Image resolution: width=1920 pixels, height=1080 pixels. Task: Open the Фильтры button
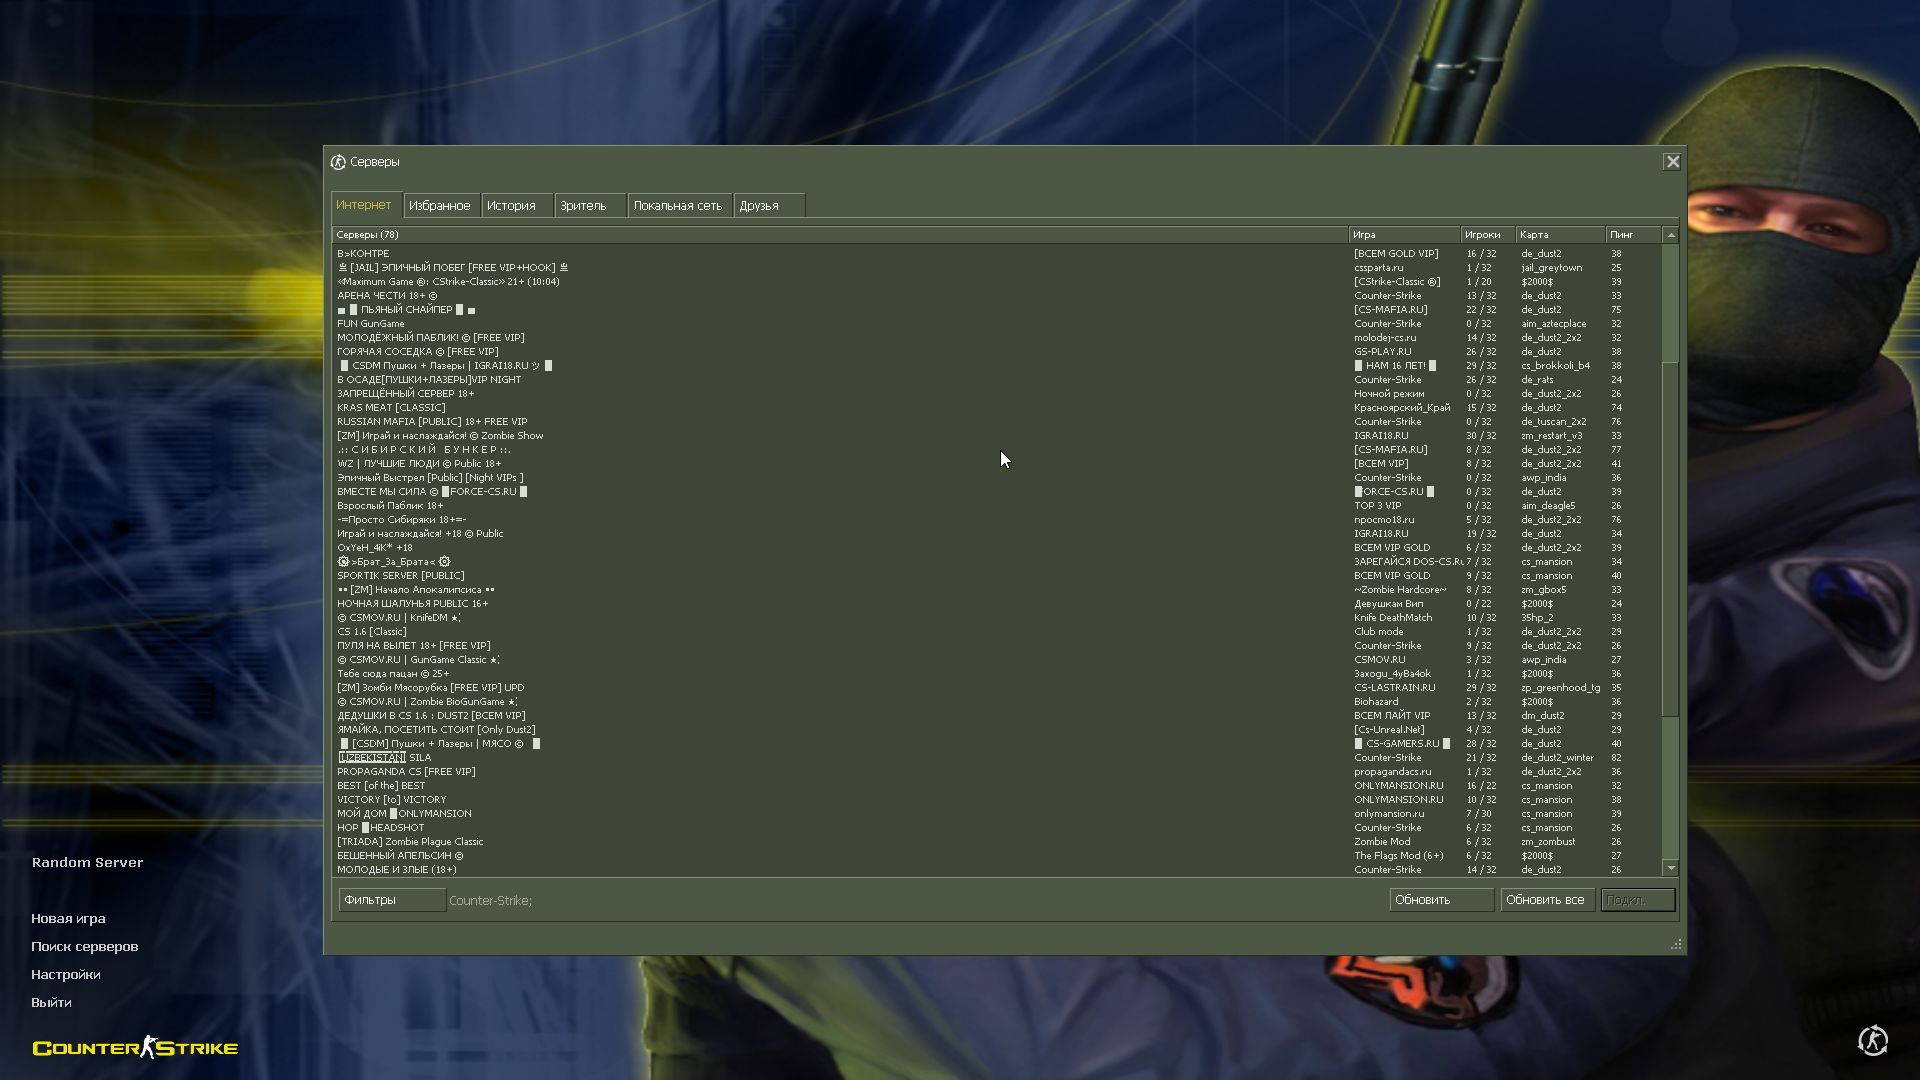[x=391, y=900]
